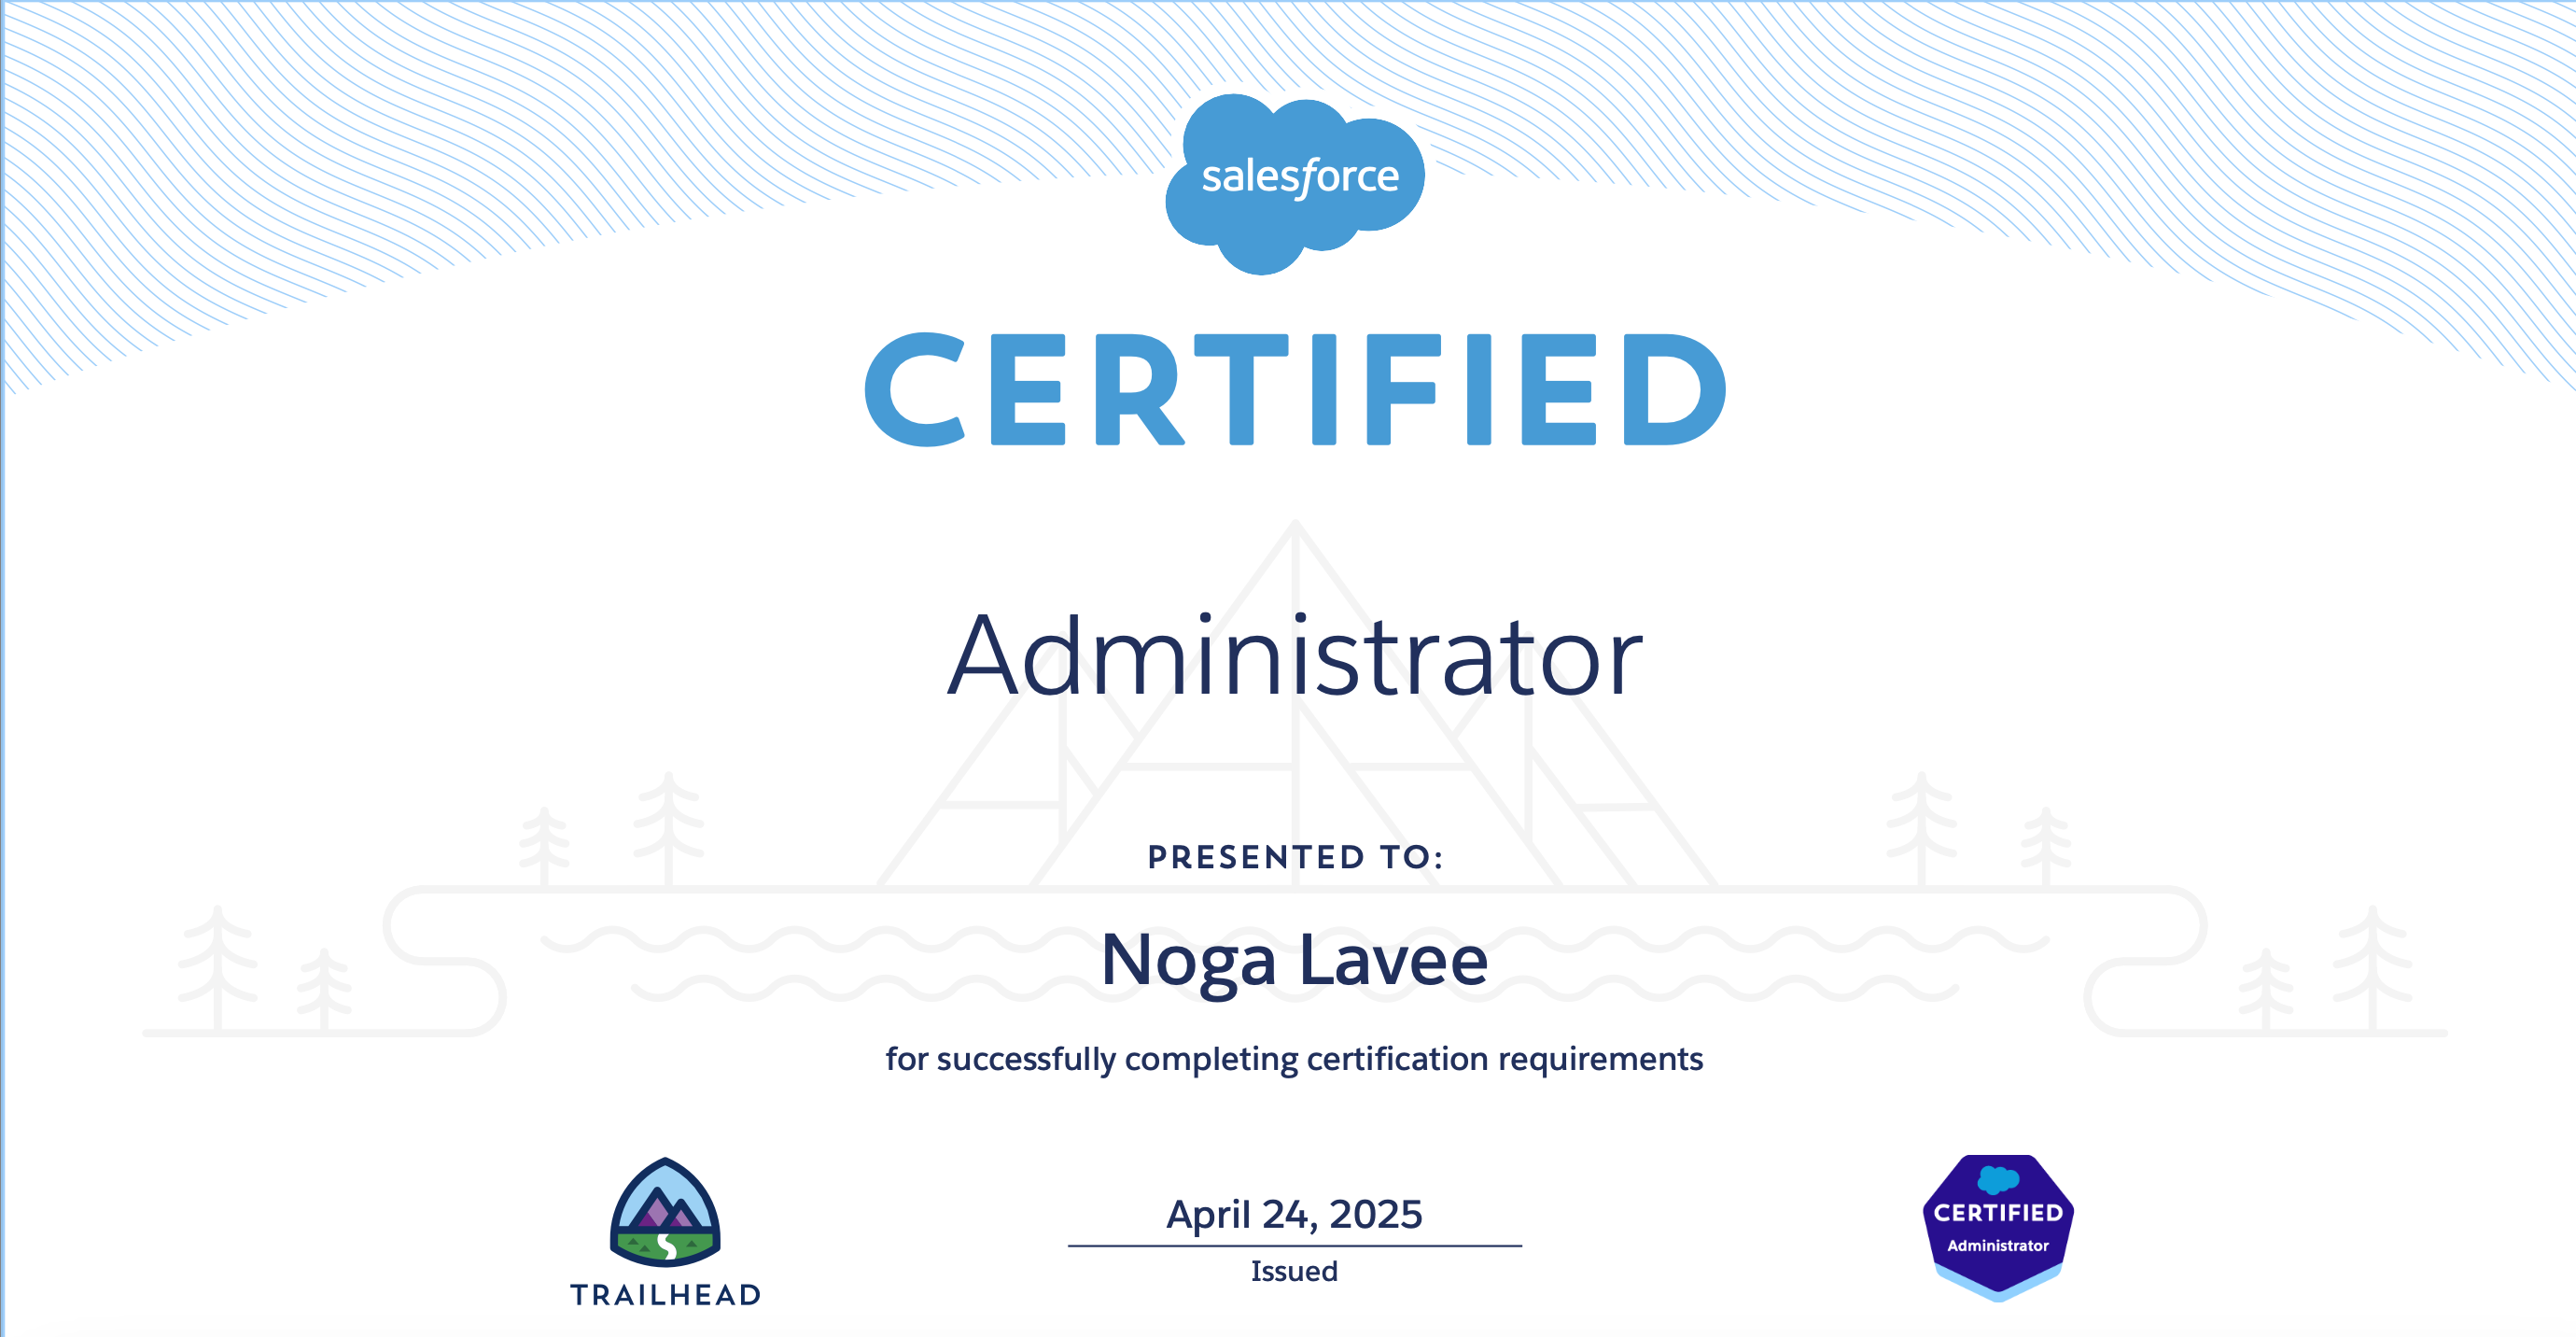Click the Trailhead mountain badge icon

665,1212
